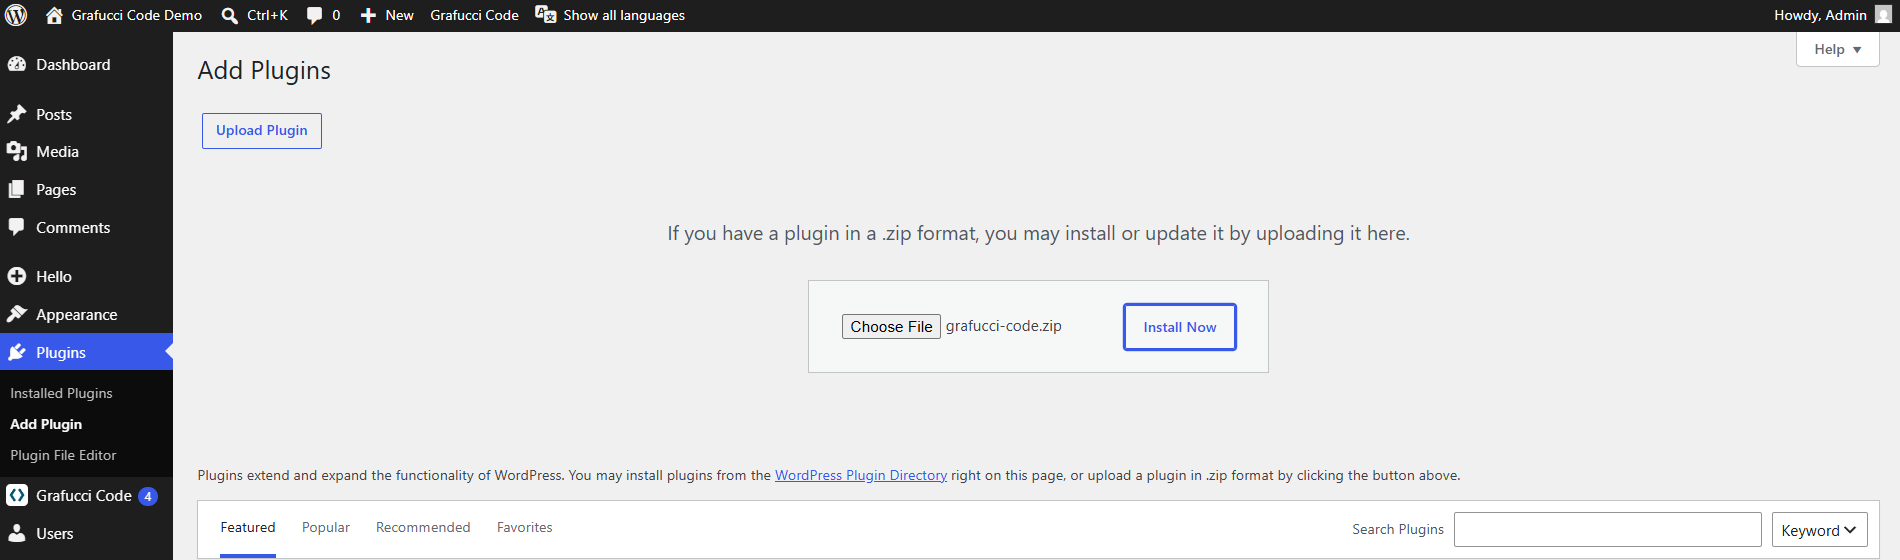Click the Admin avatar icon
The image size is (1900, 560).
coord(1883,15)
